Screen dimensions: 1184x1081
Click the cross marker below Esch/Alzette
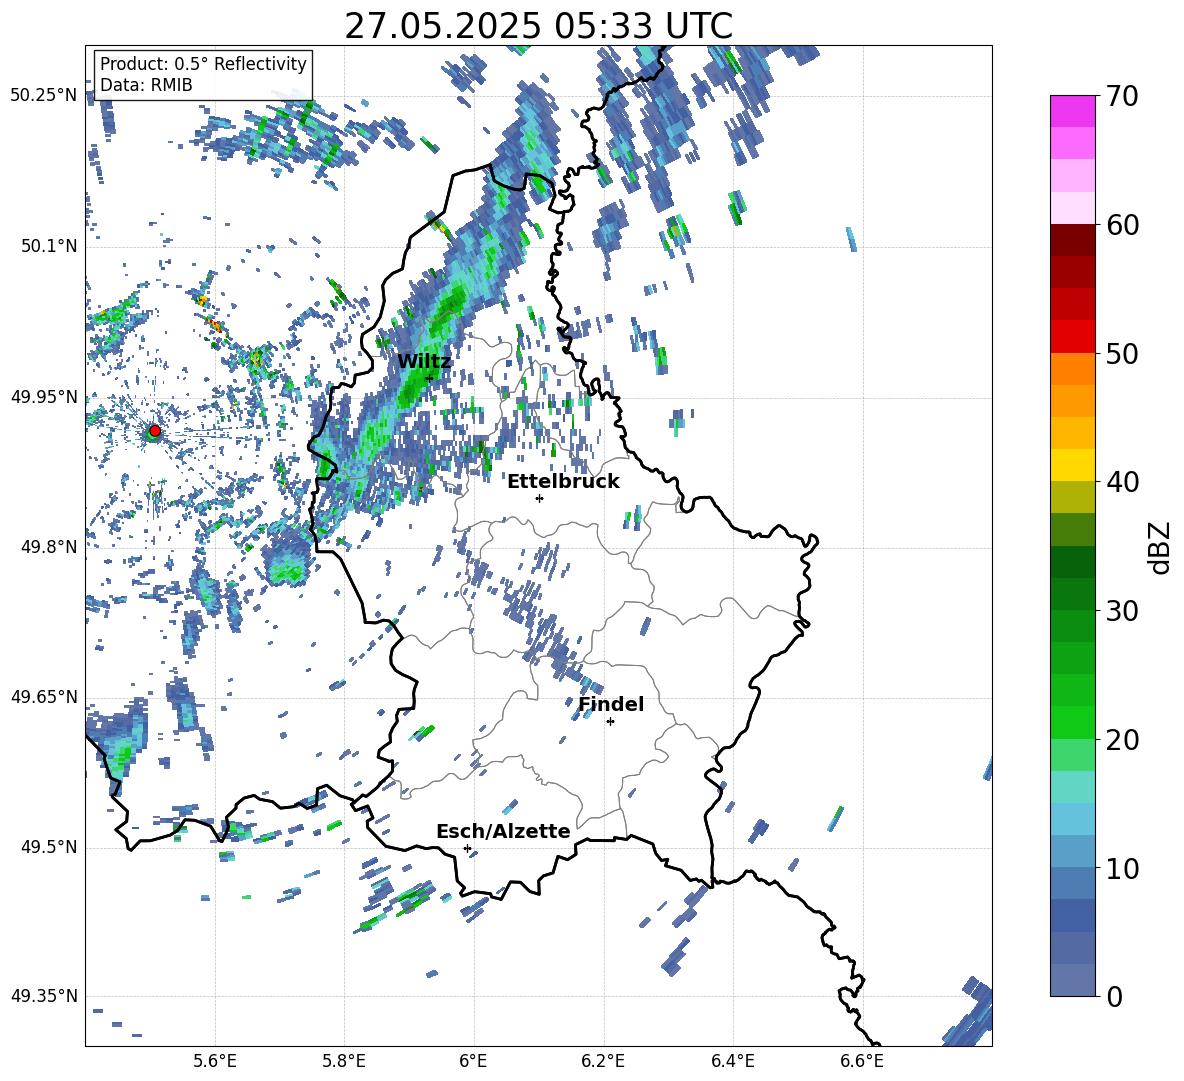click(x=467, y=848)
